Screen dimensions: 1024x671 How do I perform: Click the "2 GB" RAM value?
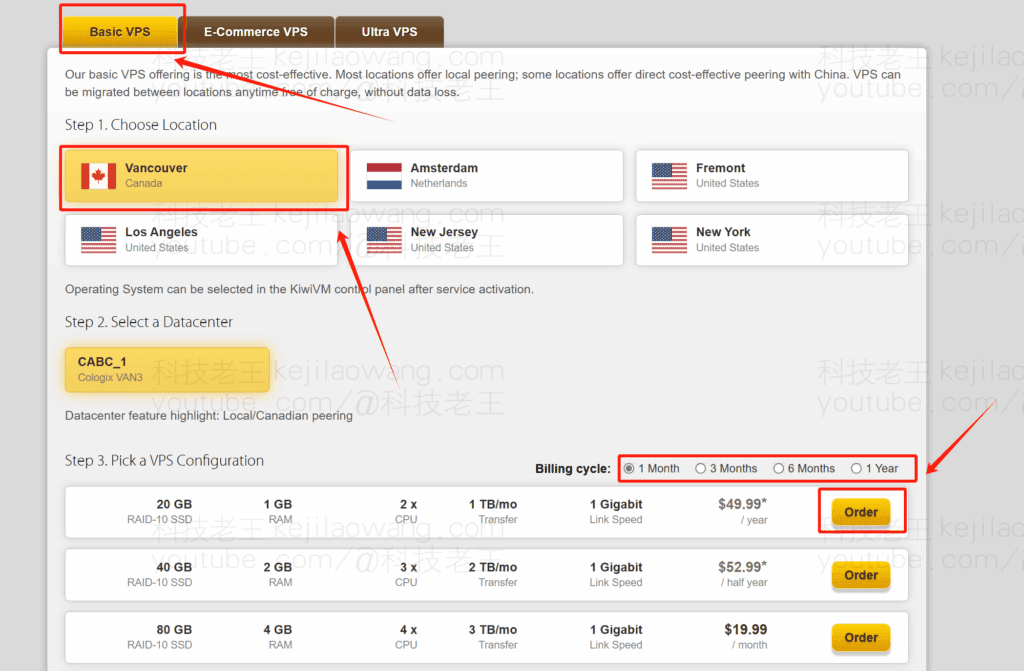click(x=278, y=567)
